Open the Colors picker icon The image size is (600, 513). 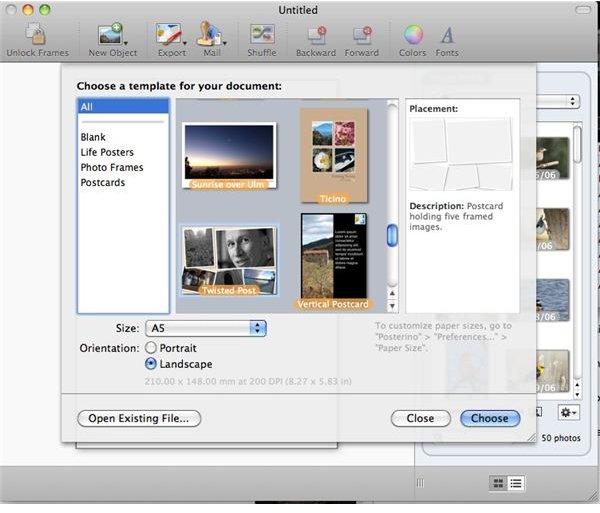412,36
